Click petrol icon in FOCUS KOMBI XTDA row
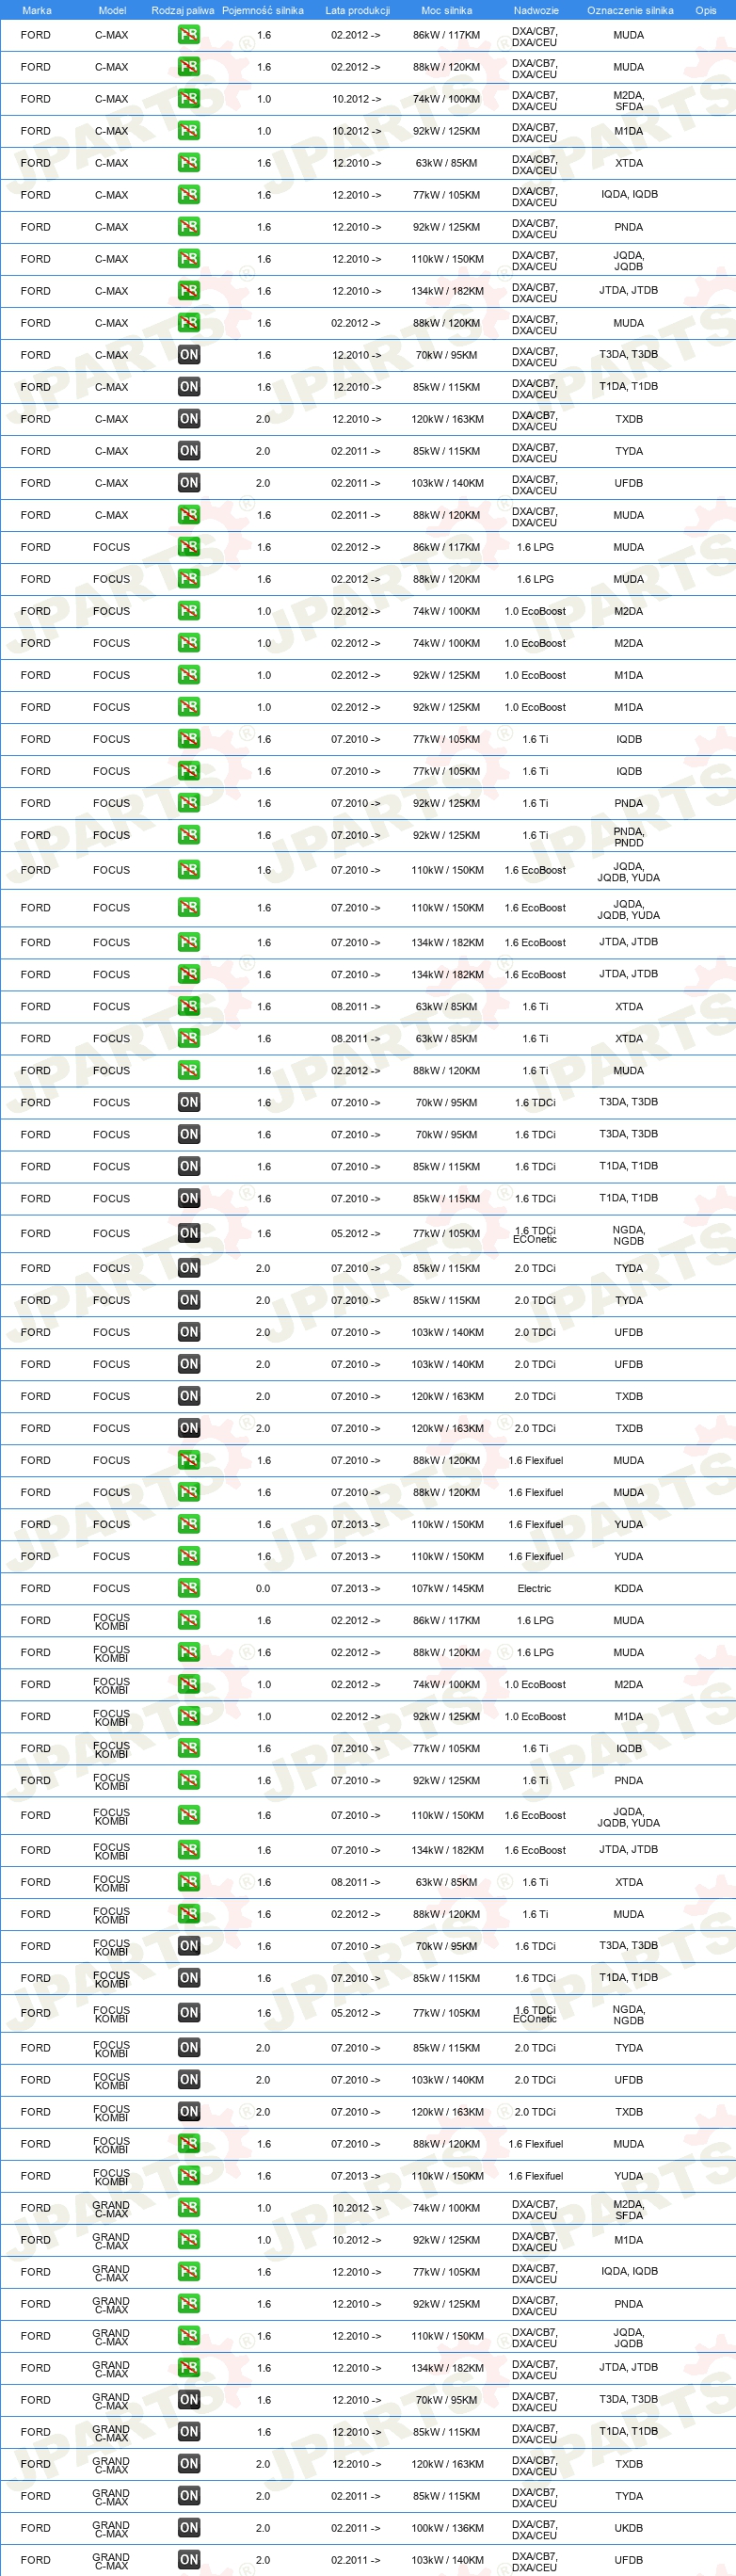736x2576 pixels. (x=189, y=1882)
